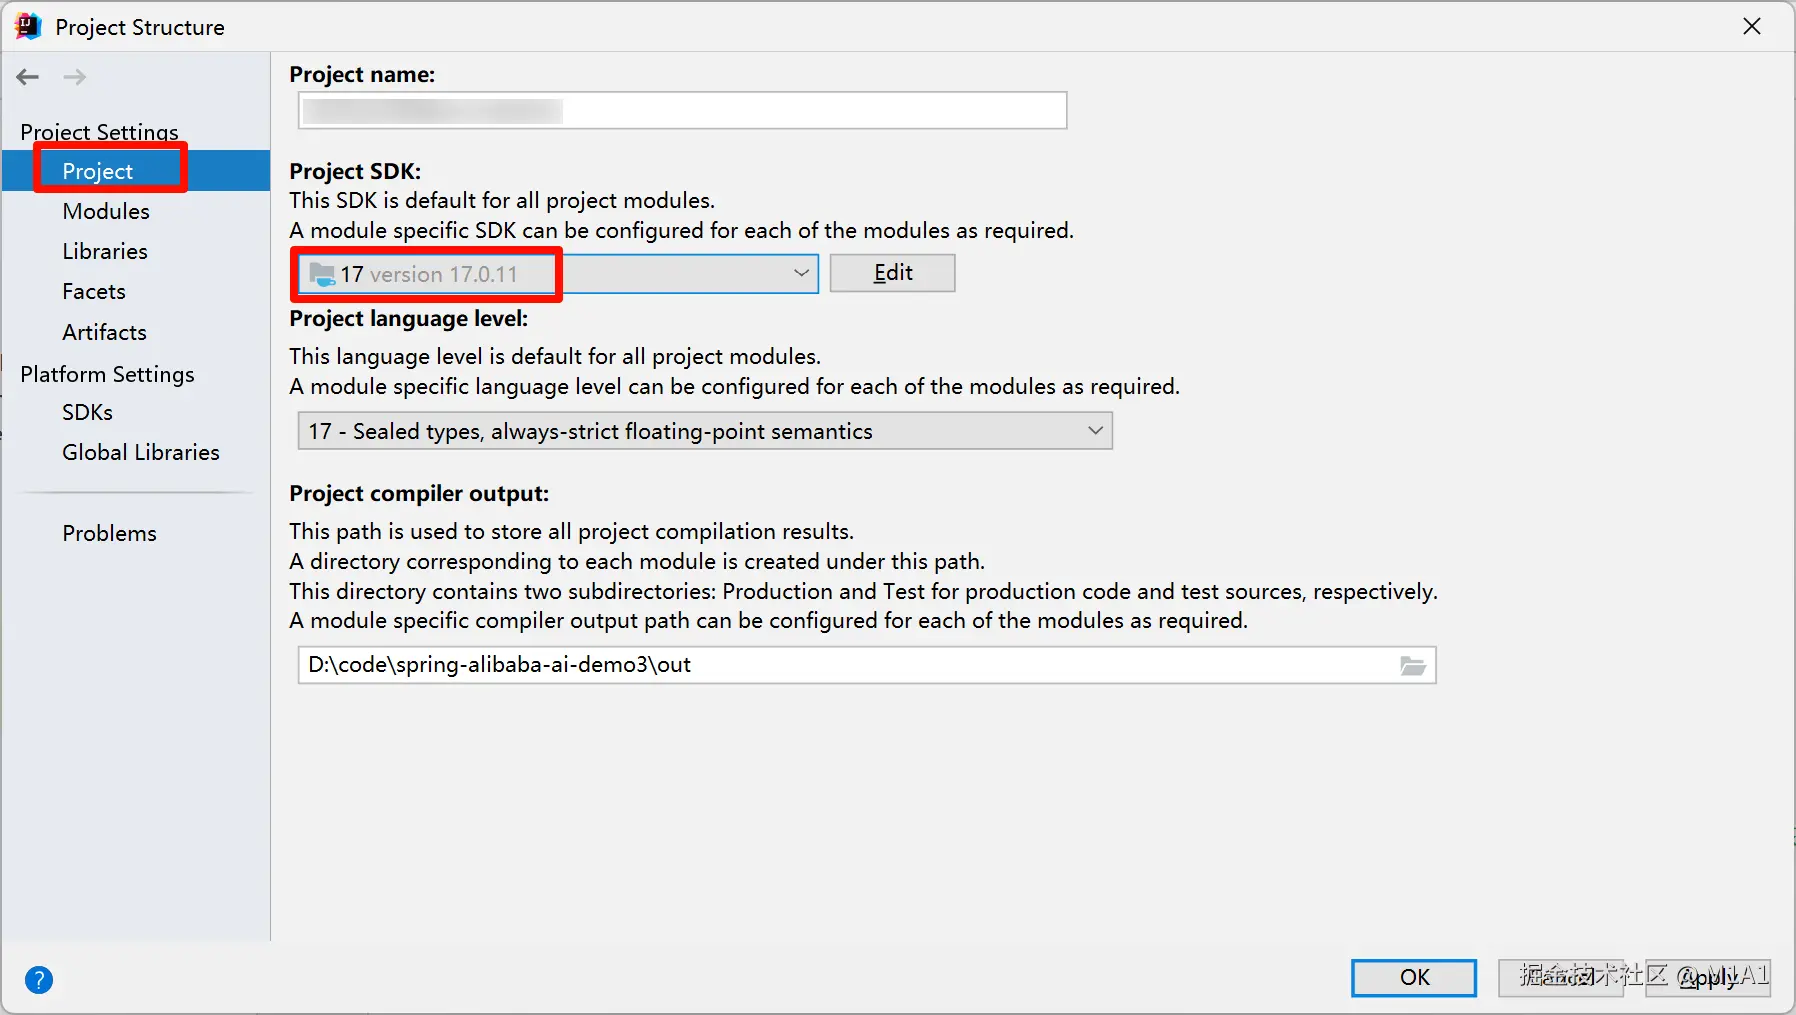Click the forward navigation arrow
The height and width of the screenshot is (1015, 1796).
click(75, 77)
